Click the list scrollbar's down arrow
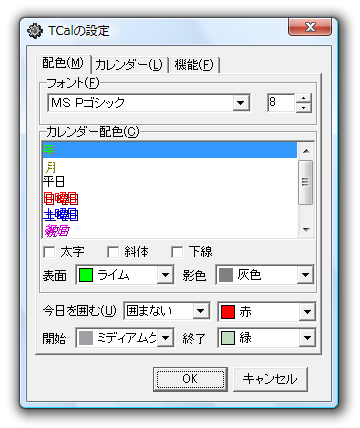 [306, 230]
